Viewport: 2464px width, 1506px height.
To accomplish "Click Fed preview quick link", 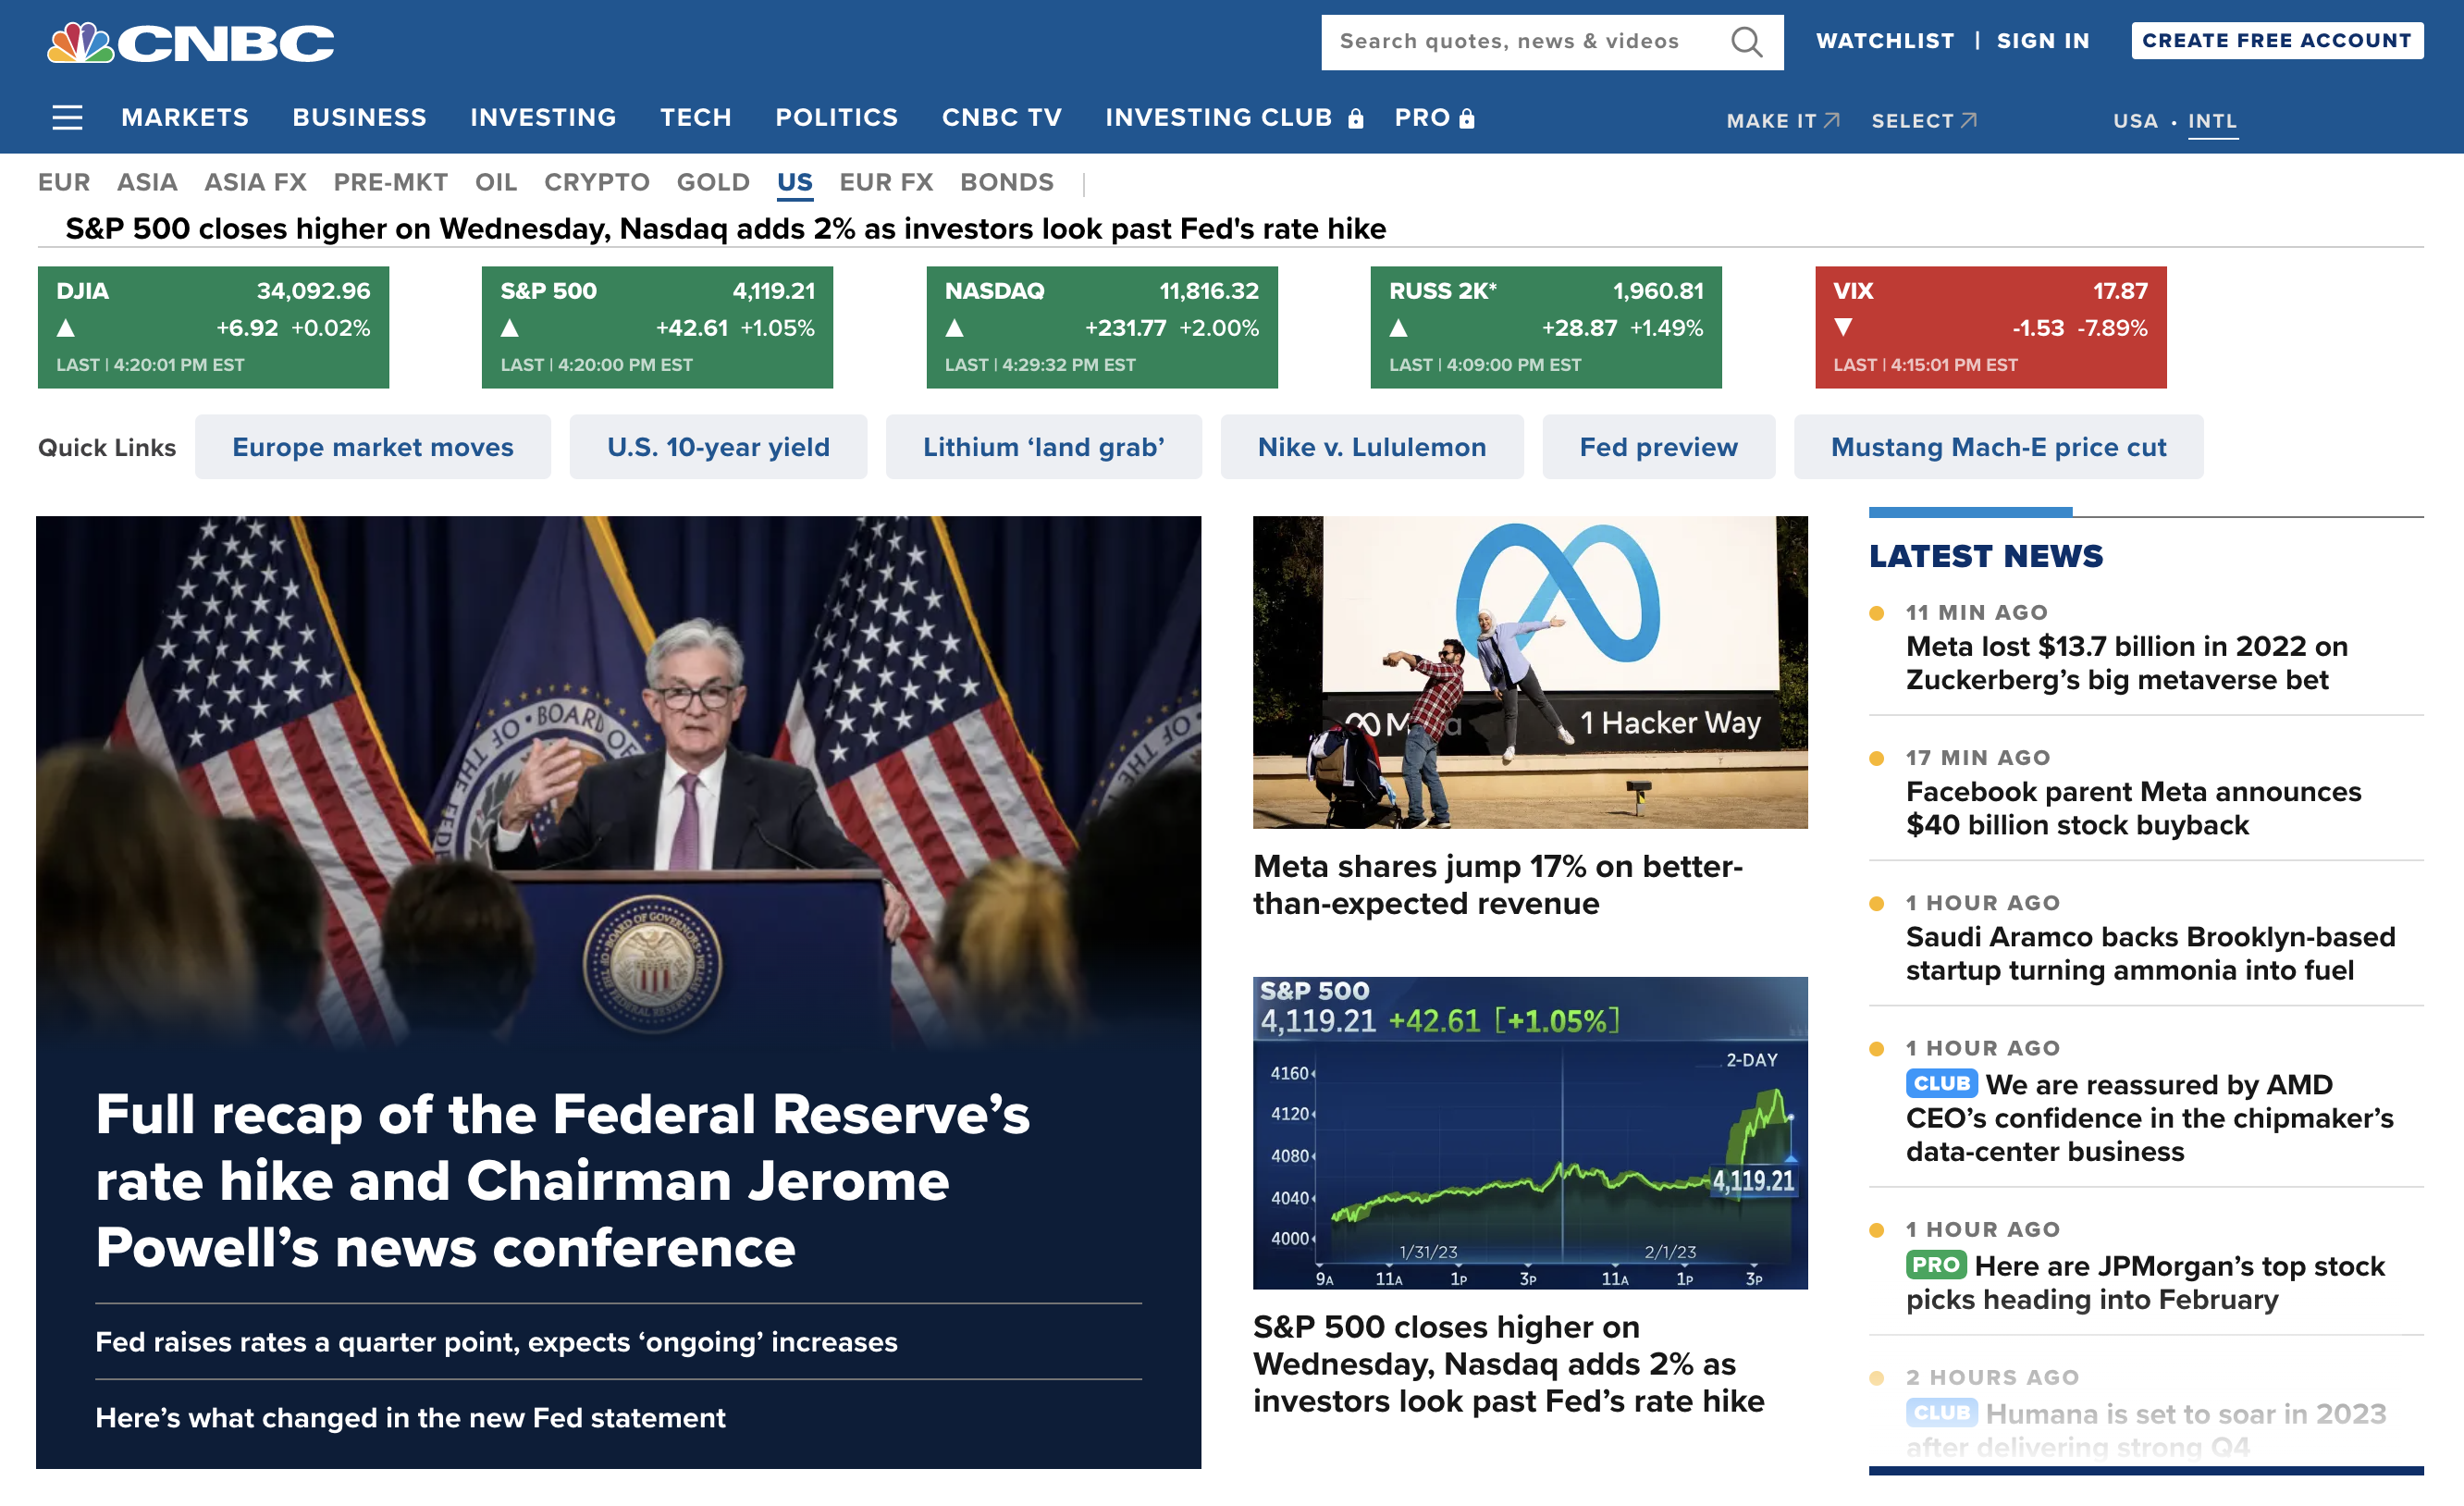I will (x=1658, y=447).
